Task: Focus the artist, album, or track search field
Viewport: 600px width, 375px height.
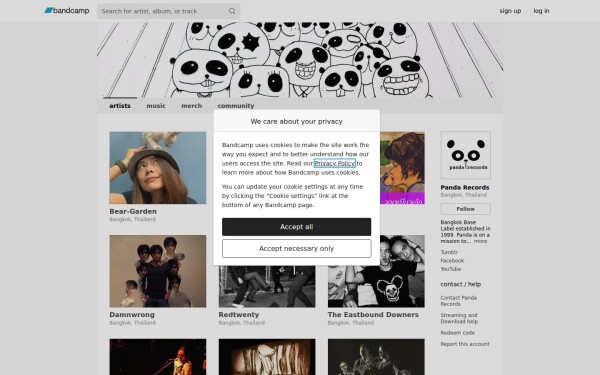Action: point(168,11)
